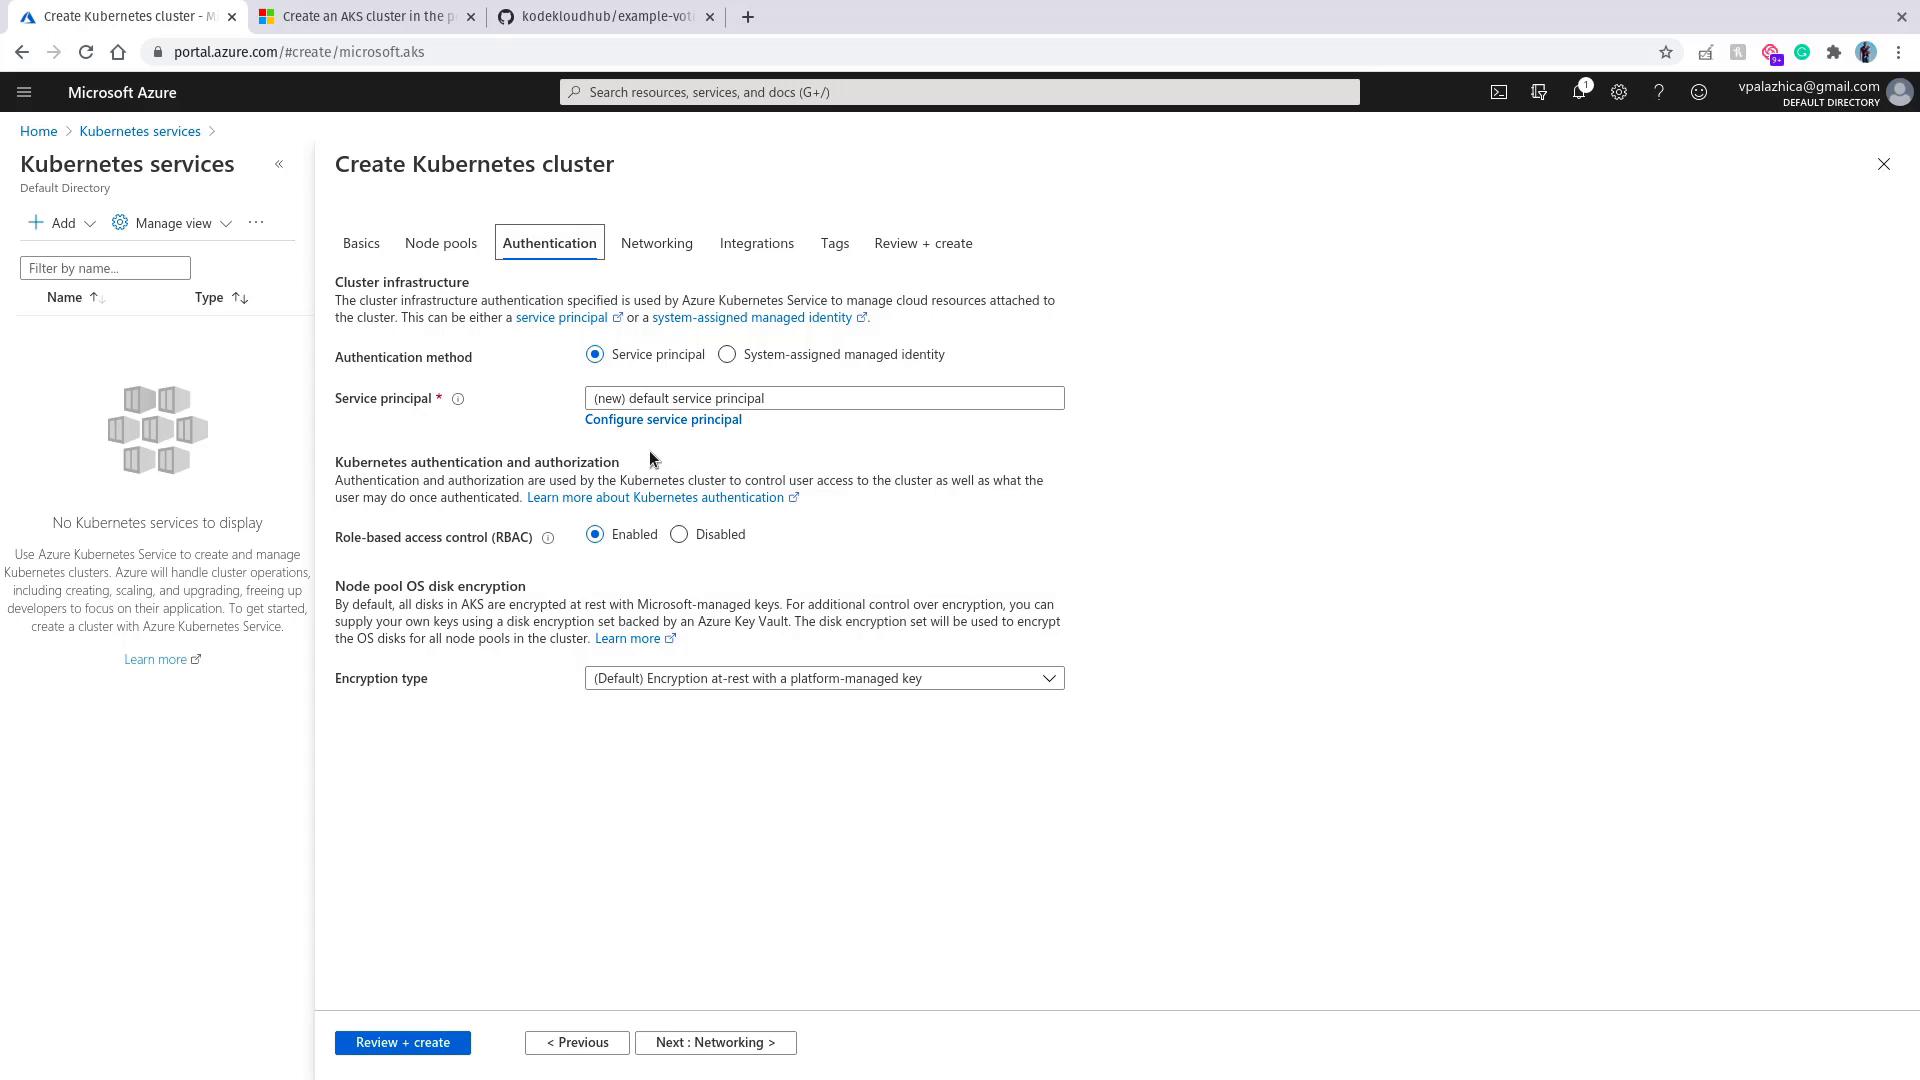Expand the Encryption type dropdown

click(824, 678)
